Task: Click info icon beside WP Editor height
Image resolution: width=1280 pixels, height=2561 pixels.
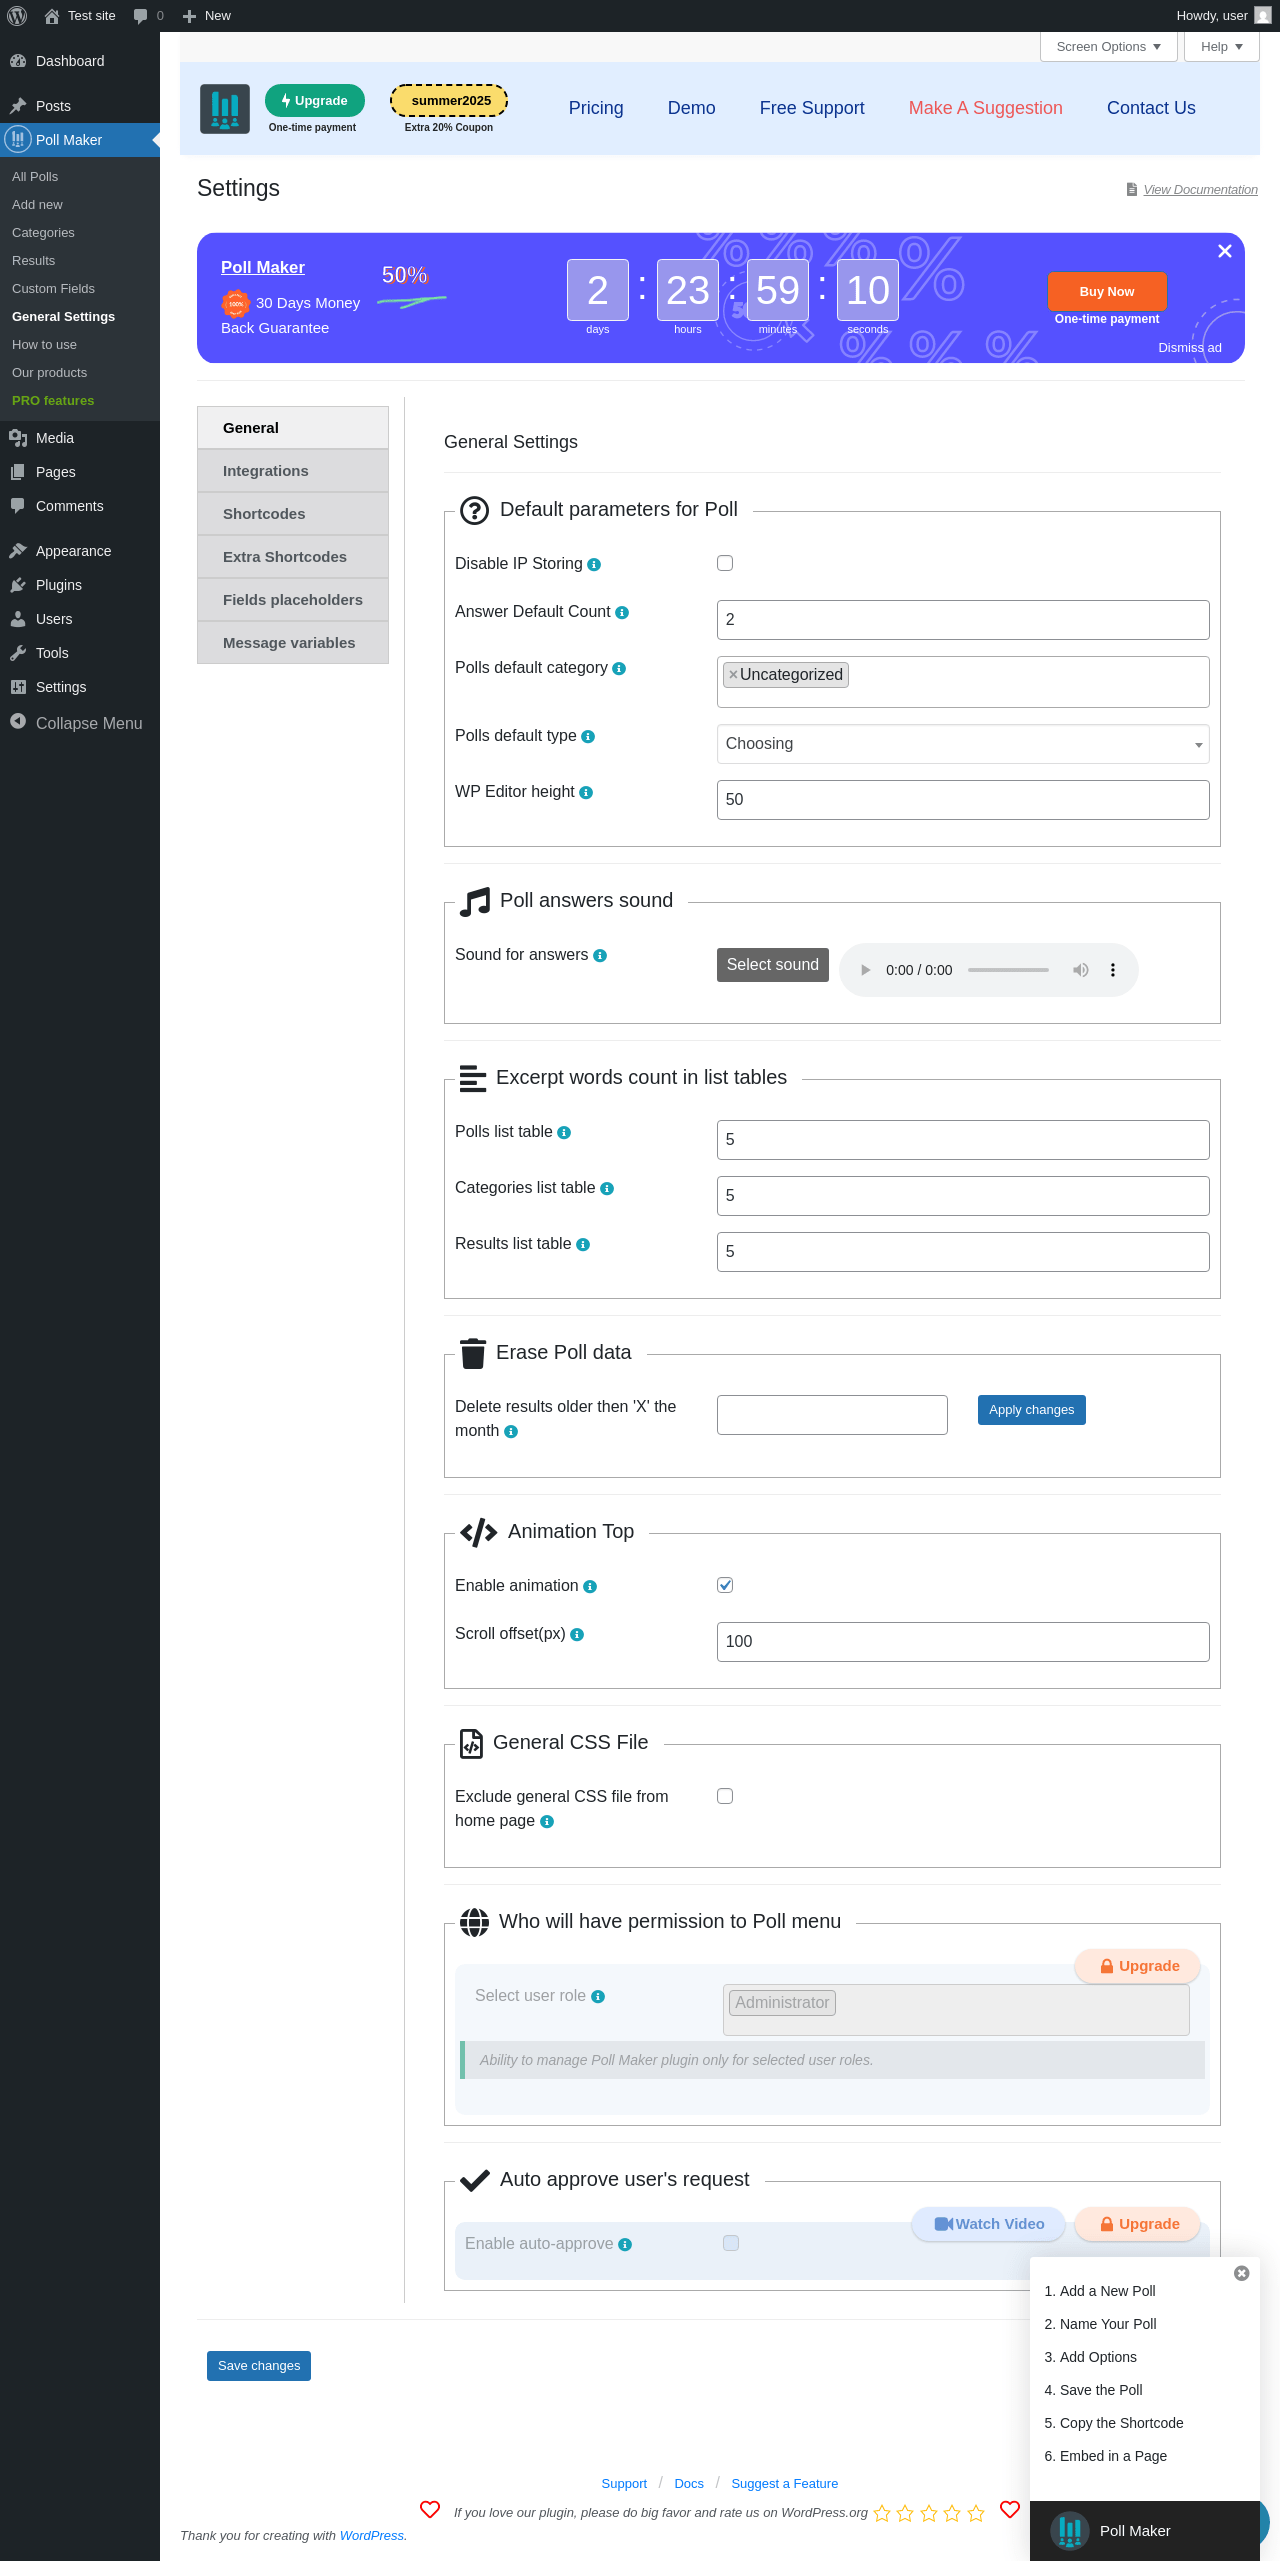Action: tap(586, 793)
